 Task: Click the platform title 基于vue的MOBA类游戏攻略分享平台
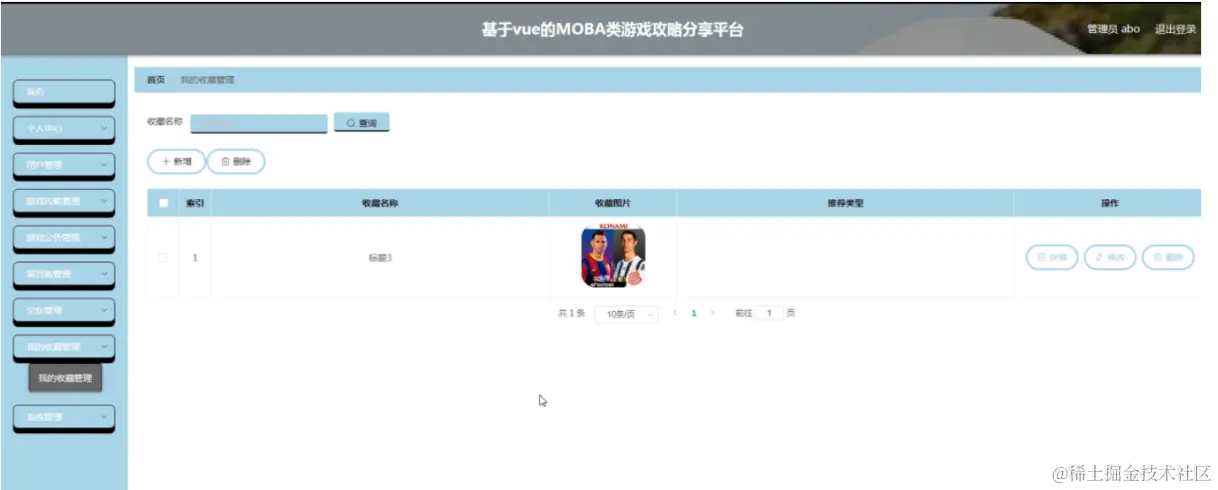pos(612,30)
